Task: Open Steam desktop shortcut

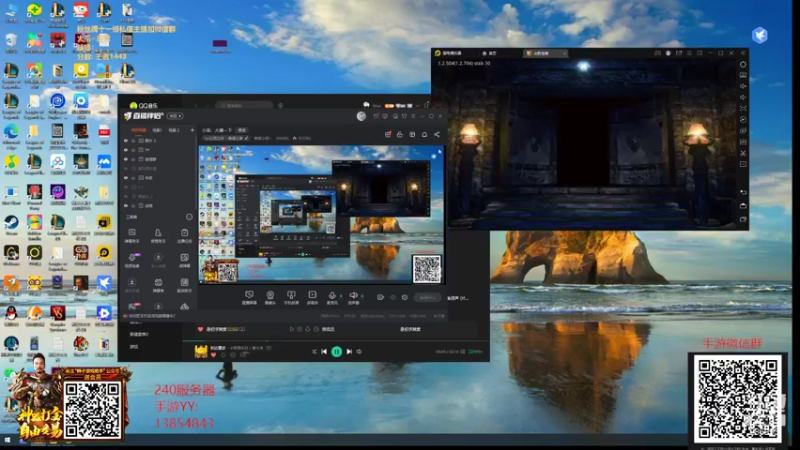Action: (x=11, y=225)
